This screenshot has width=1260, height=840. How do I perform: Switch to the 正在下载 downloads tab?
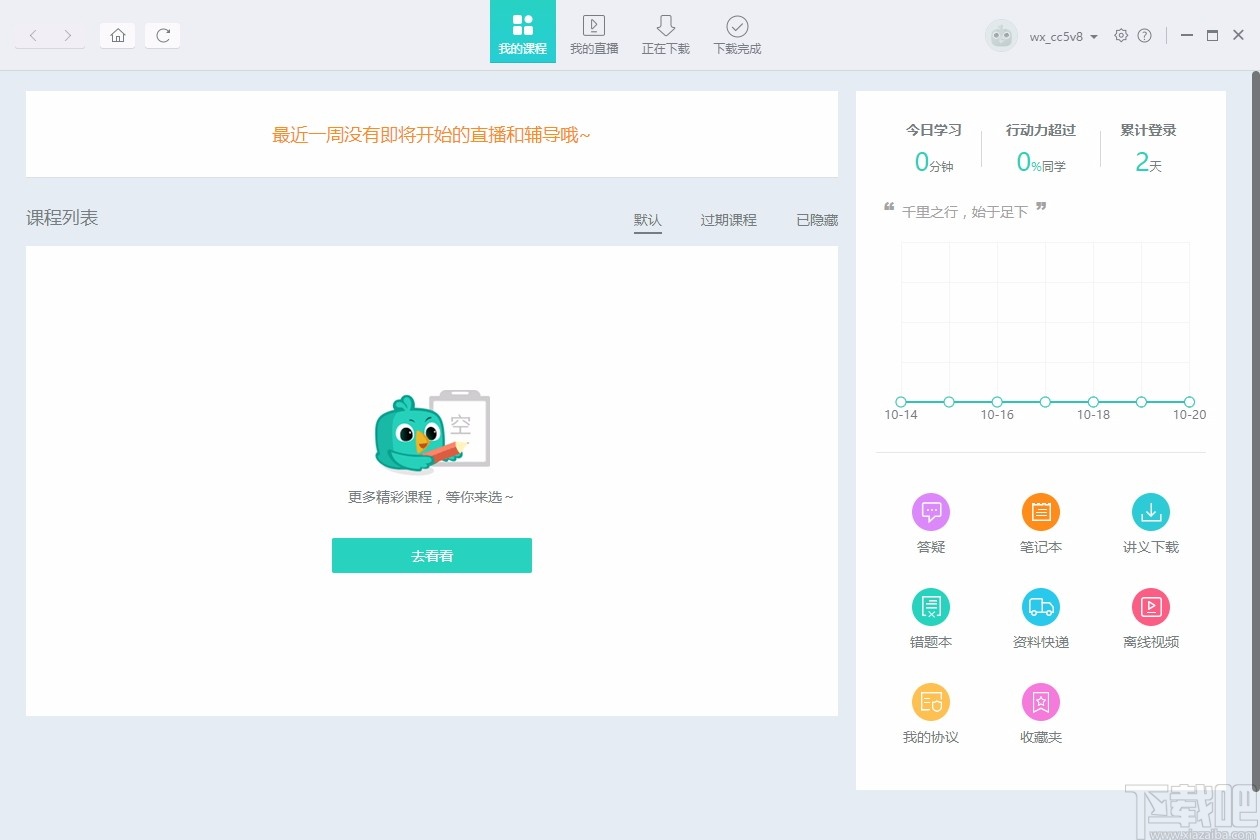(665, 32)
